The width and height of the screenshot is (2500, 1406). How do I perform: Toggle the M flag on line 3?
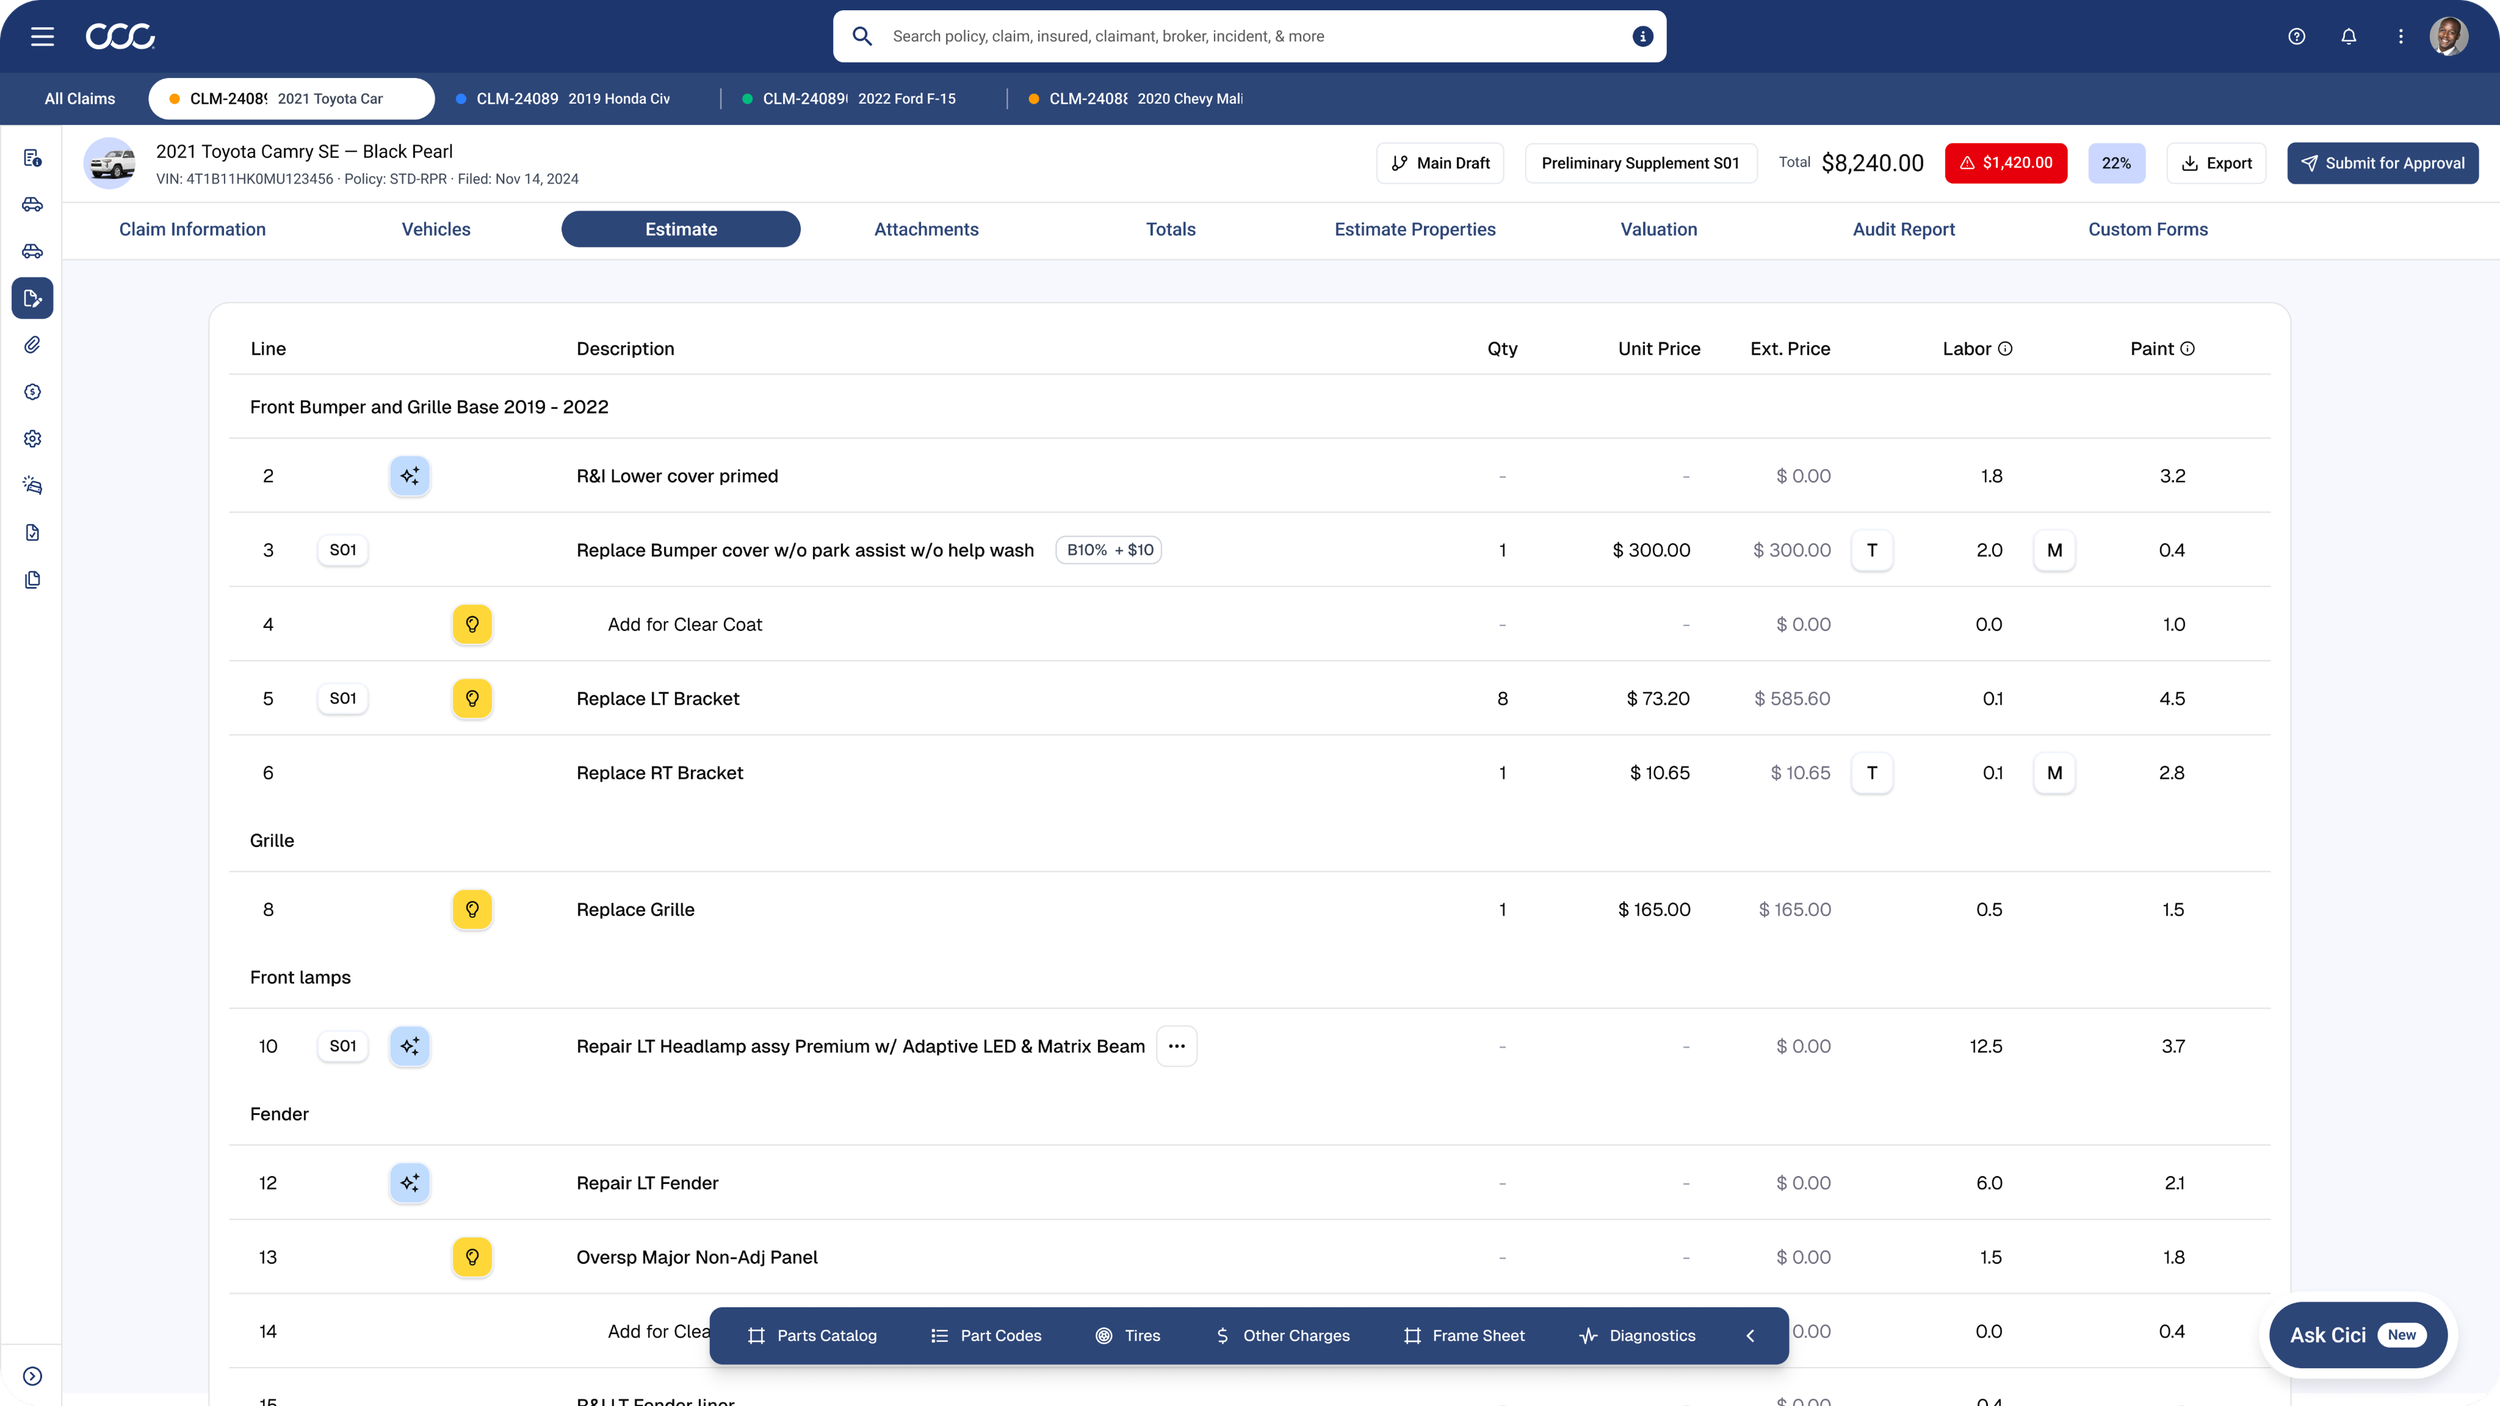2055,550
